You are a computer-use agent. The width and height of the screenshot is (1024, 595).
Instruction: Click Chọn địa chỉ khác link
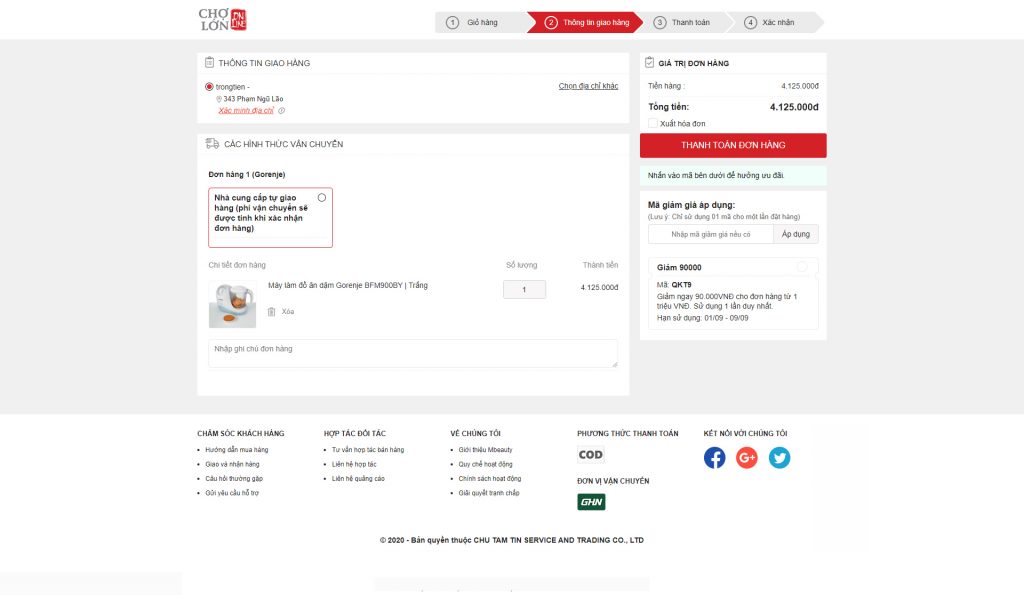[x=588, y=86]
